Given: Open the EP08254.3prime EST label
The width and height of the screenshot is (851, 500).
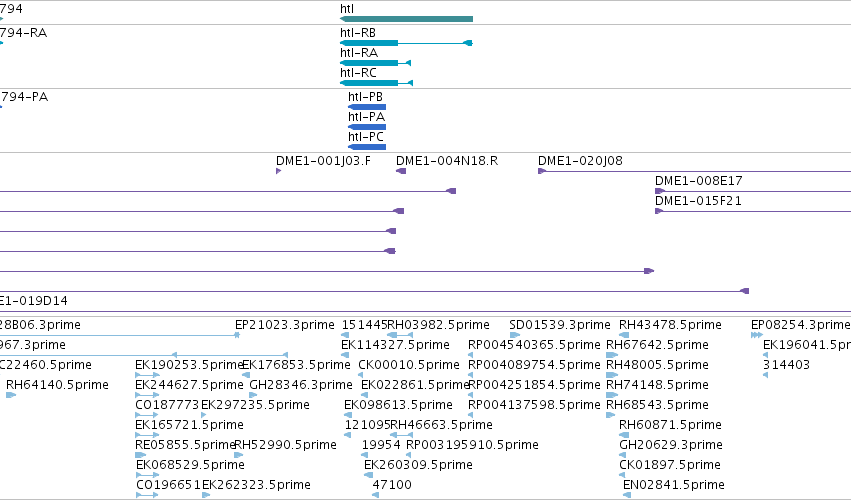Looking at the screenshot, I should [801, 325].
